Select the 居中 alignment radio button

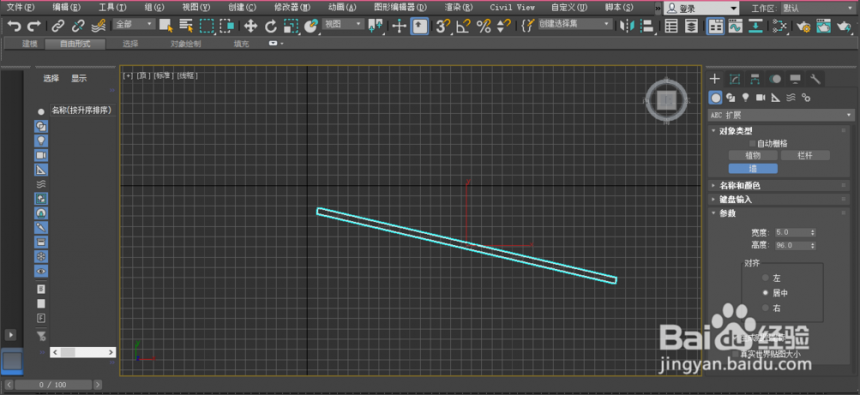point(766,293)
